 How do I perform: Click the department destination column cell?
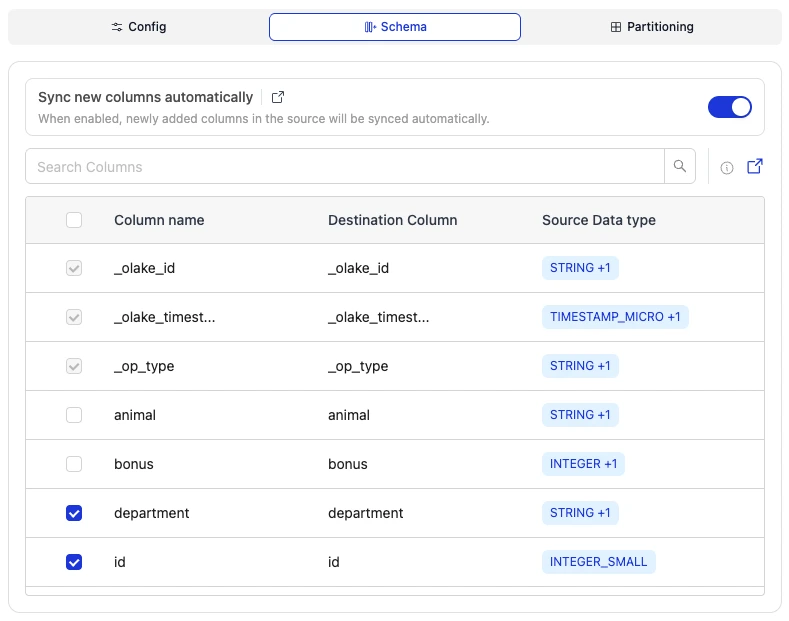pyautogui.click(x=366, y=513)
